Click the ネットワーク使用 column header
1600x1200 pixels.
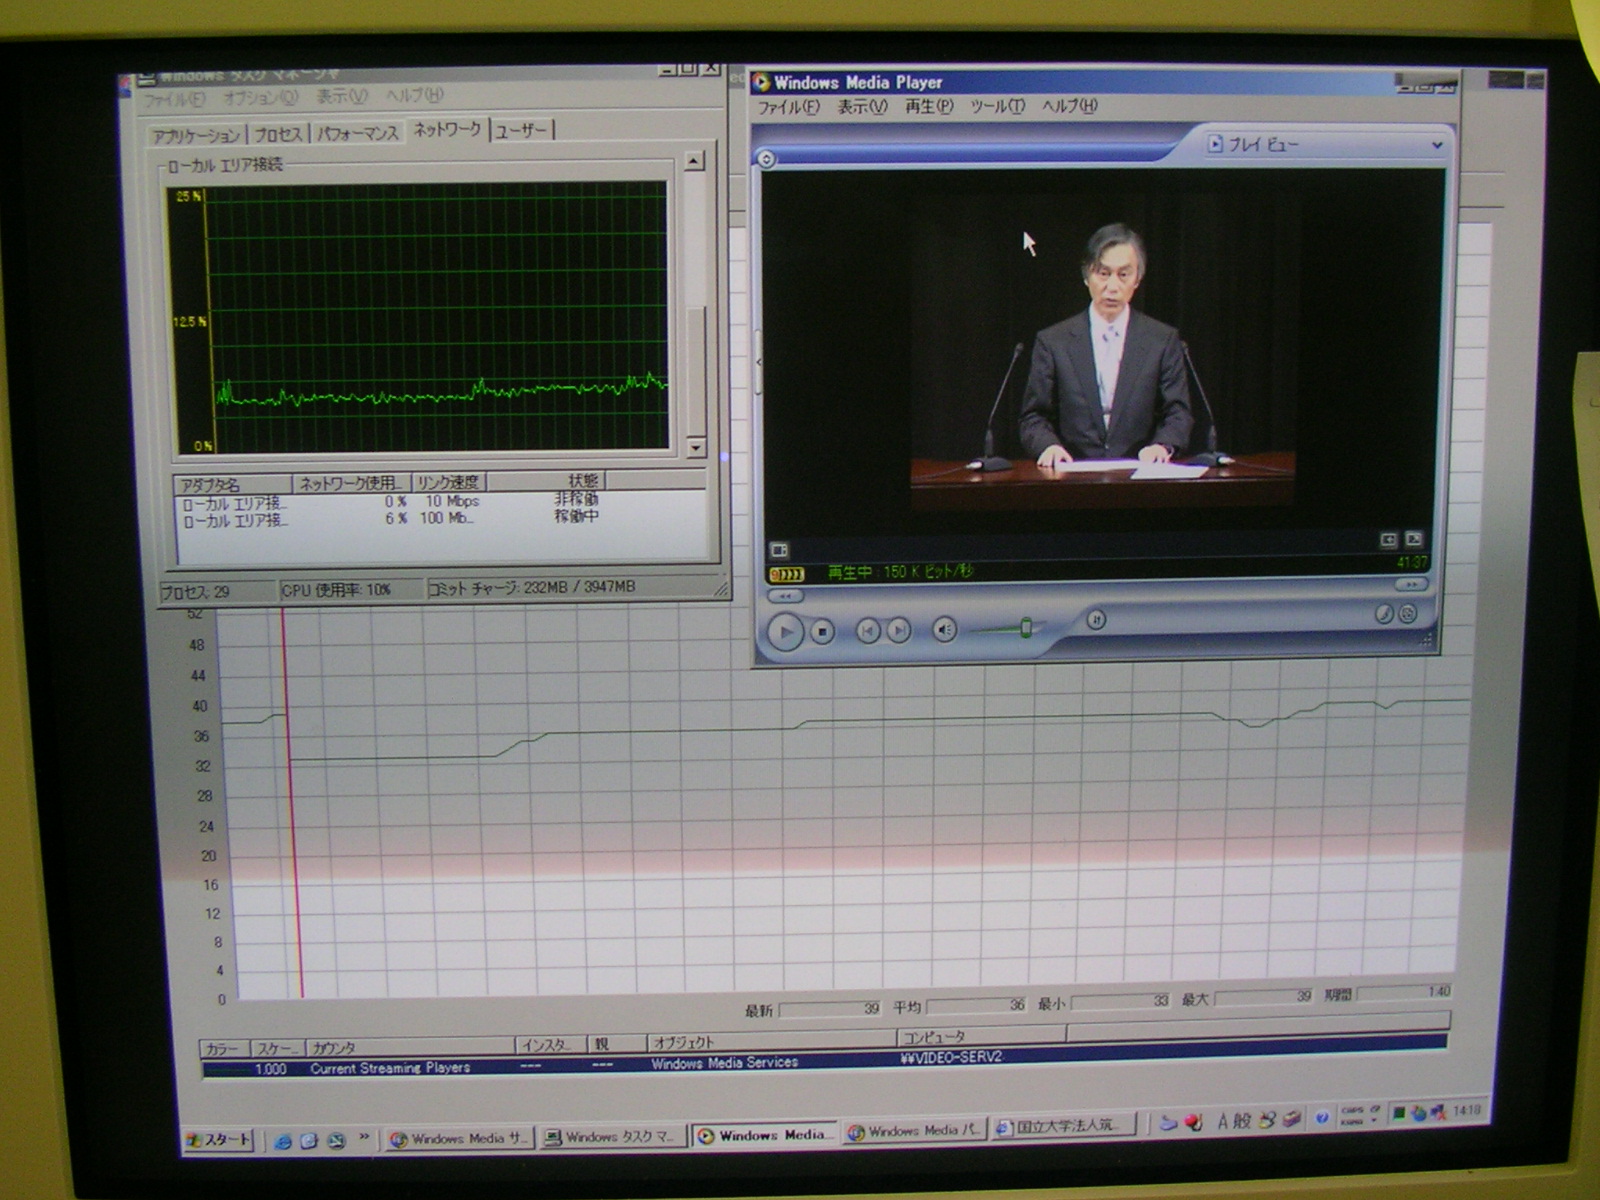coord(350,483)
